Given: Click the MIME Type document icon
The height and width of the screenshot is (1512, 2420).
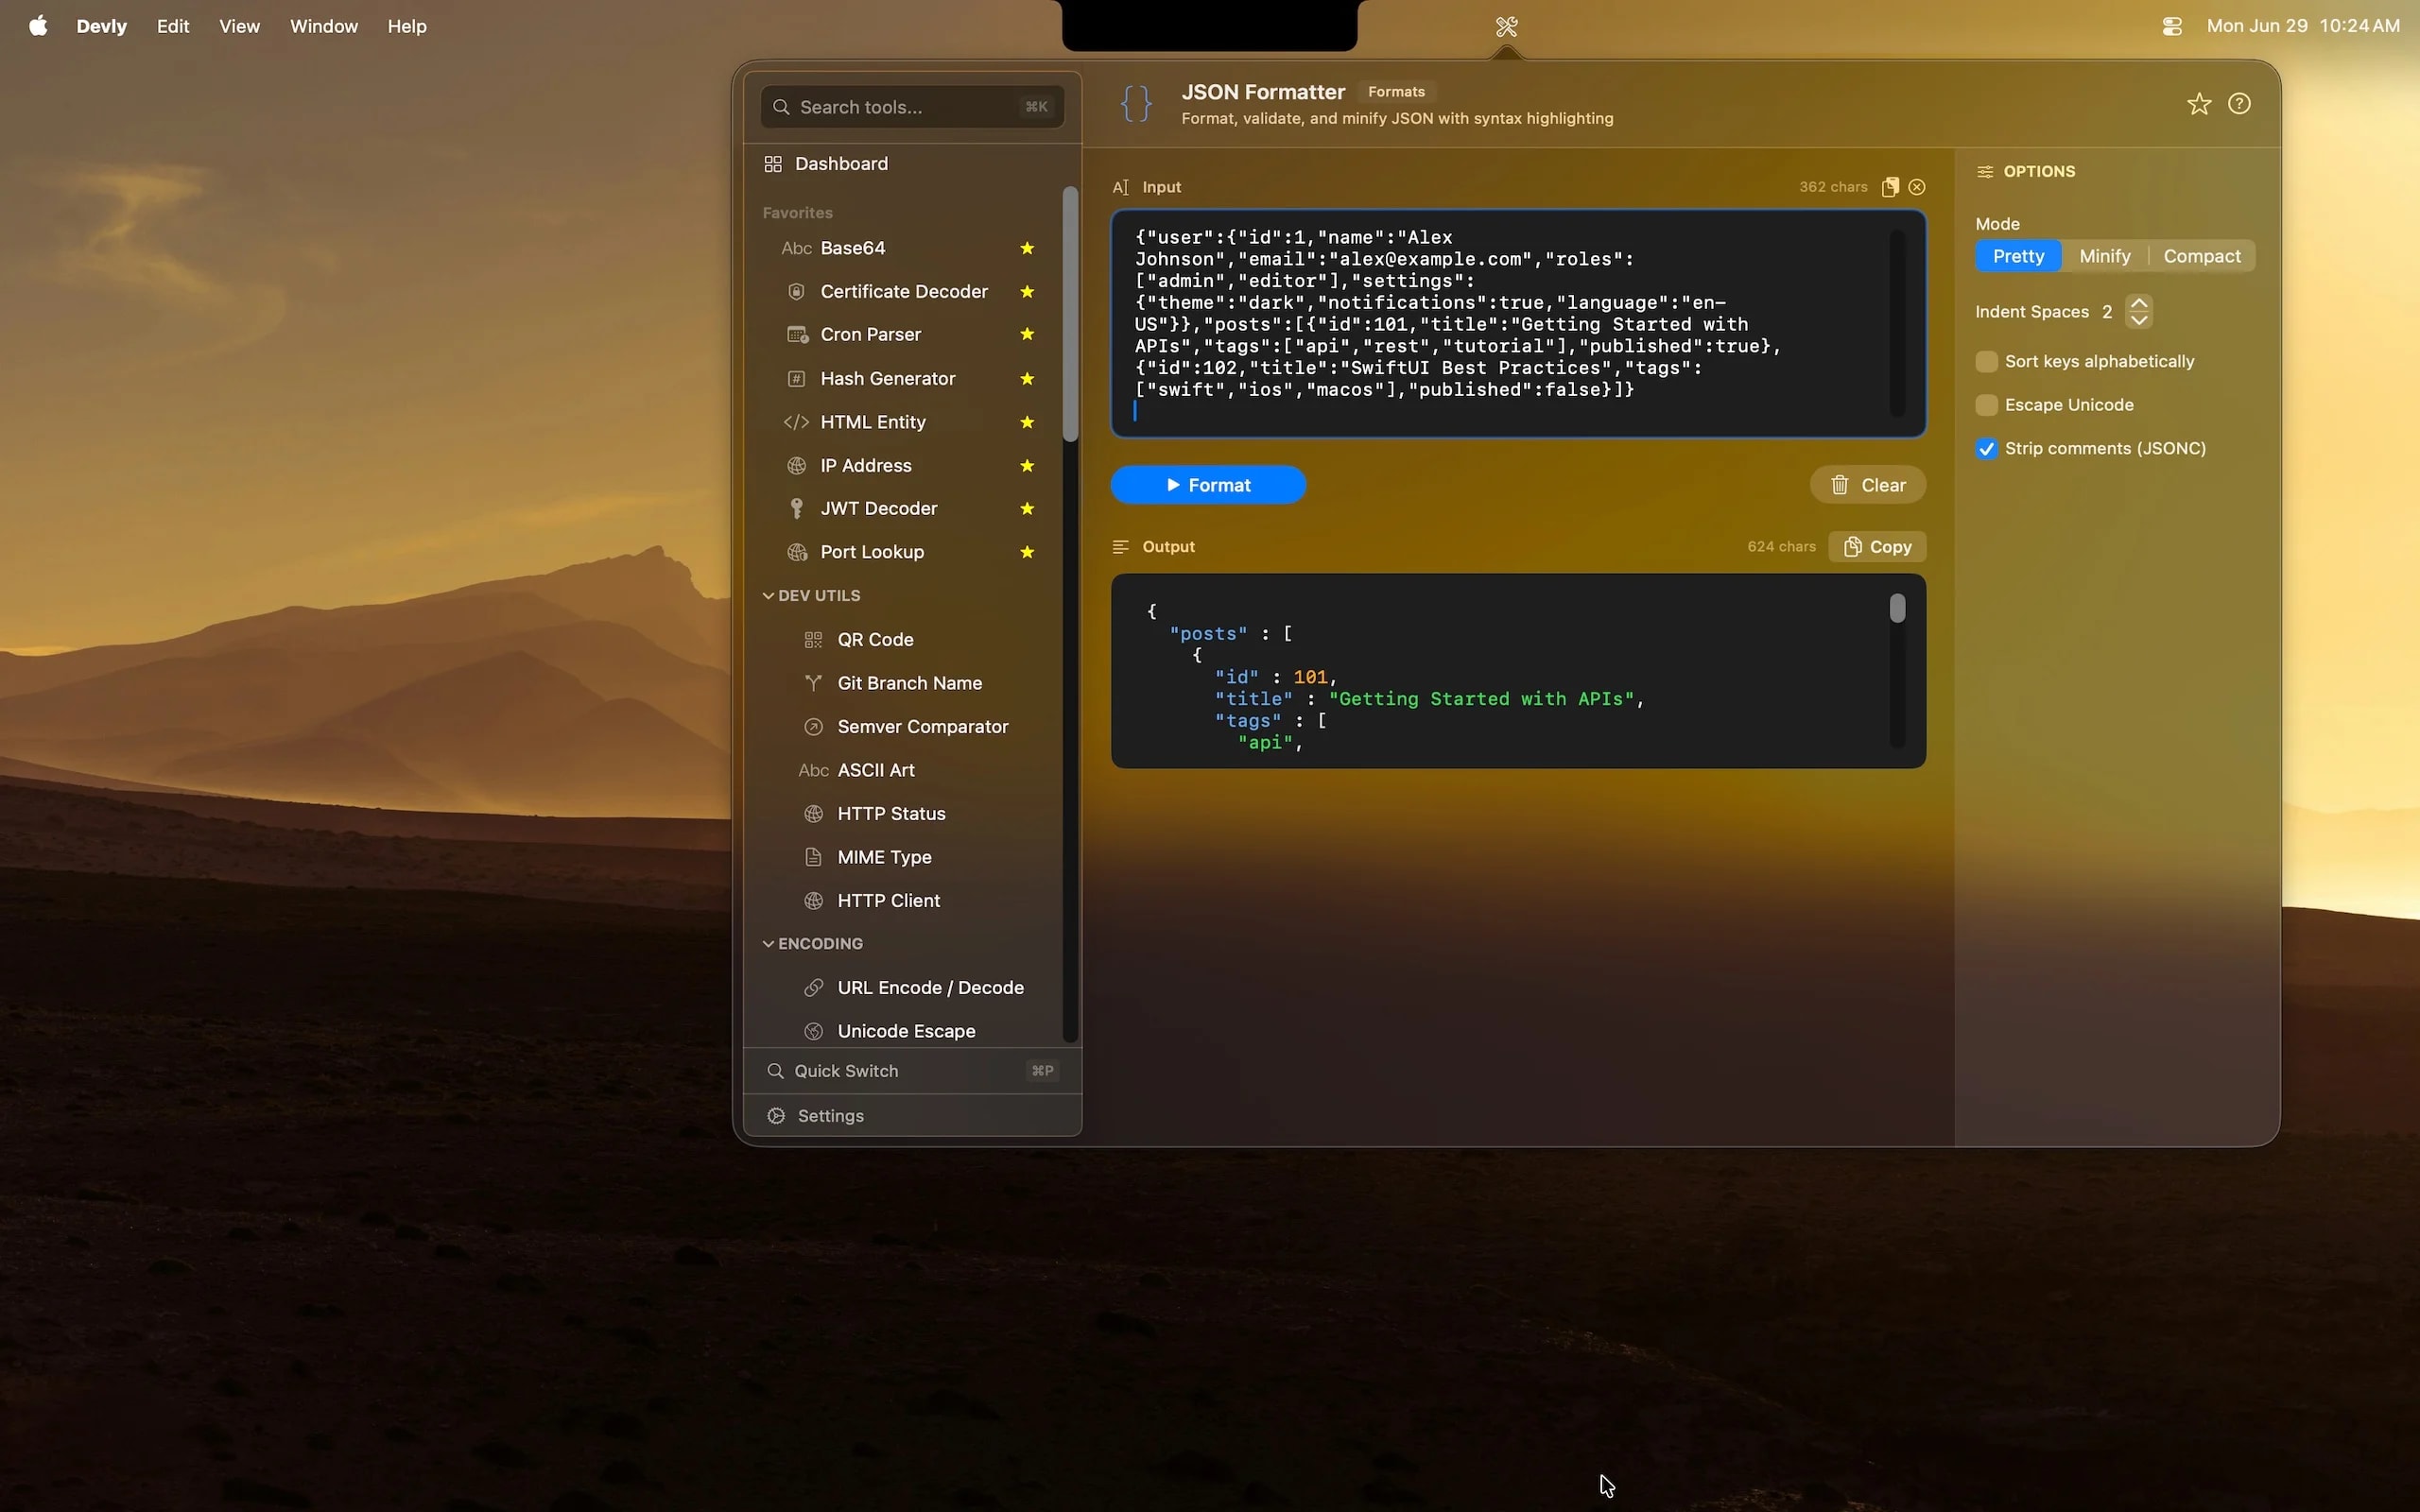Looking at the screenshot, I should pyautogui.click(x=813, y=857).
